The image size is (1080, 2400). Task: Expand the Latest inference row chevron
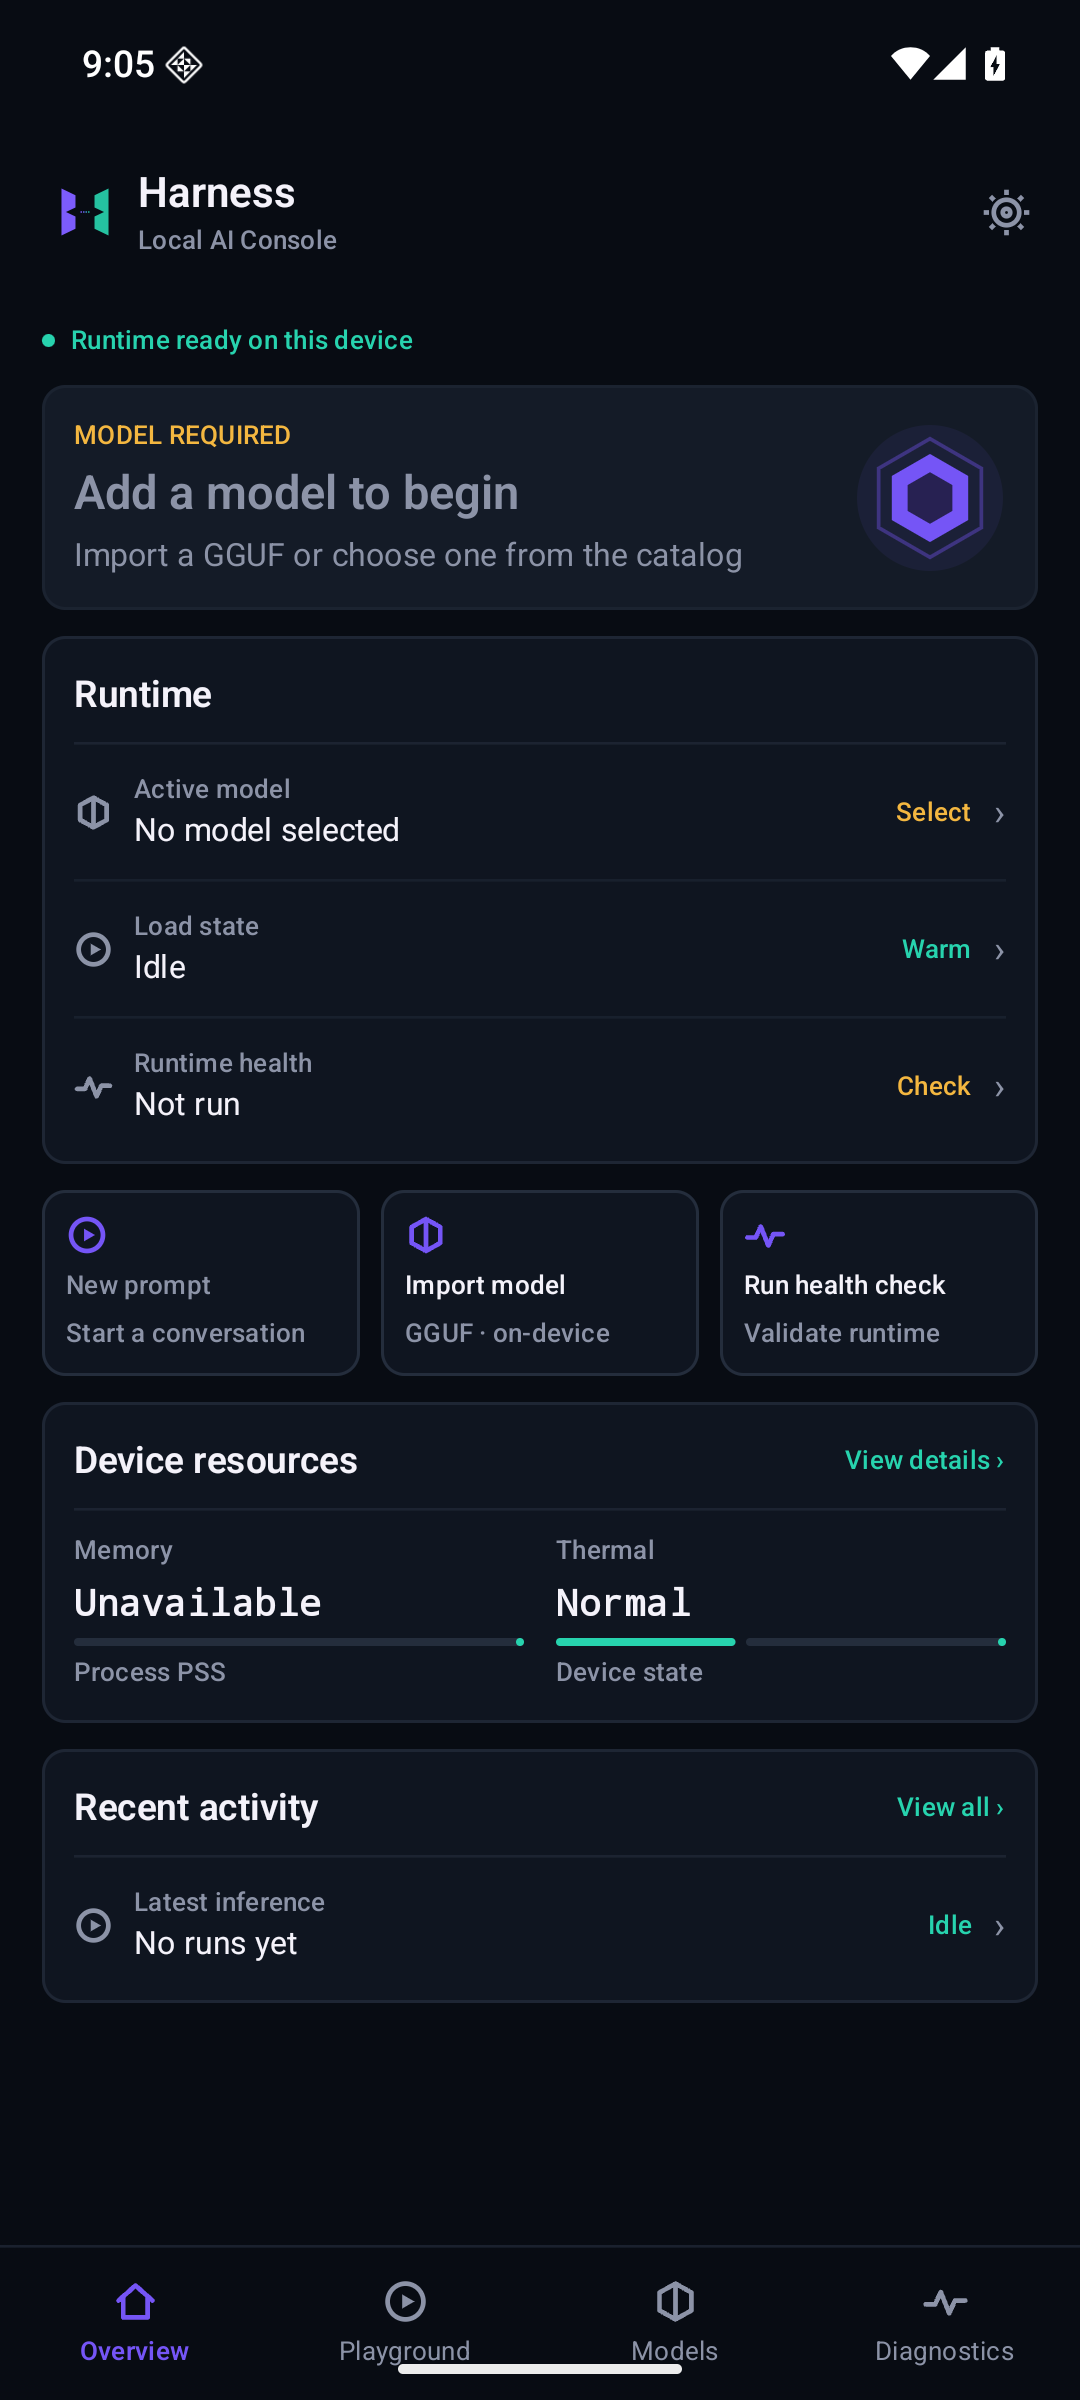(999, 1927)
